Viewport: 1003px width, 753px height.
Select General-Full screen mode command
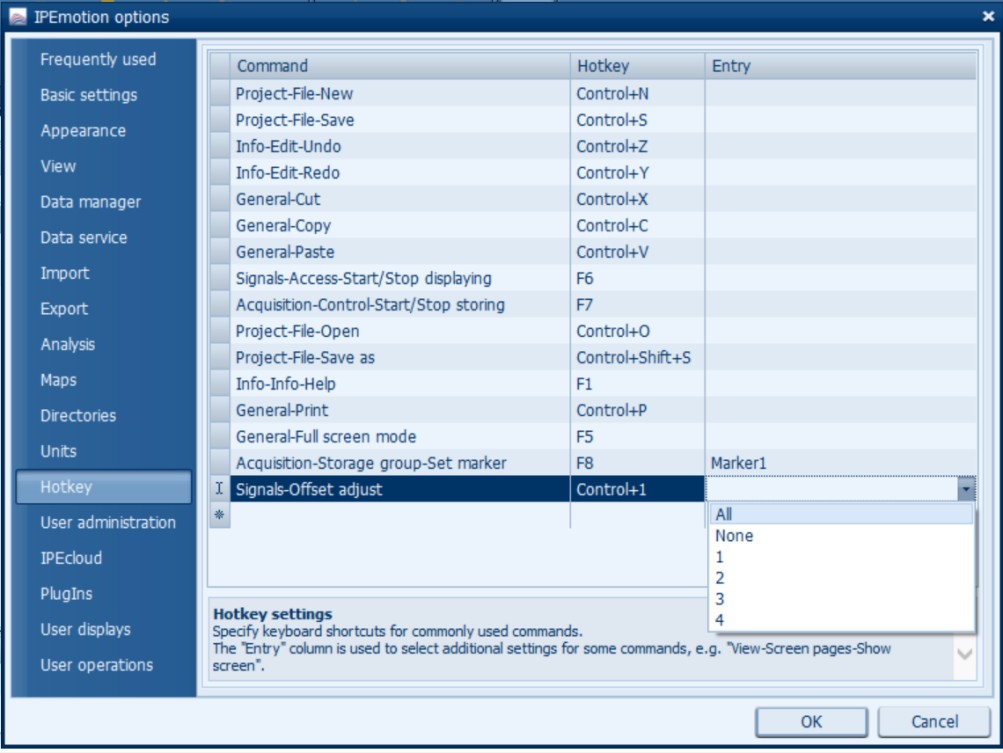pos(400,436)
